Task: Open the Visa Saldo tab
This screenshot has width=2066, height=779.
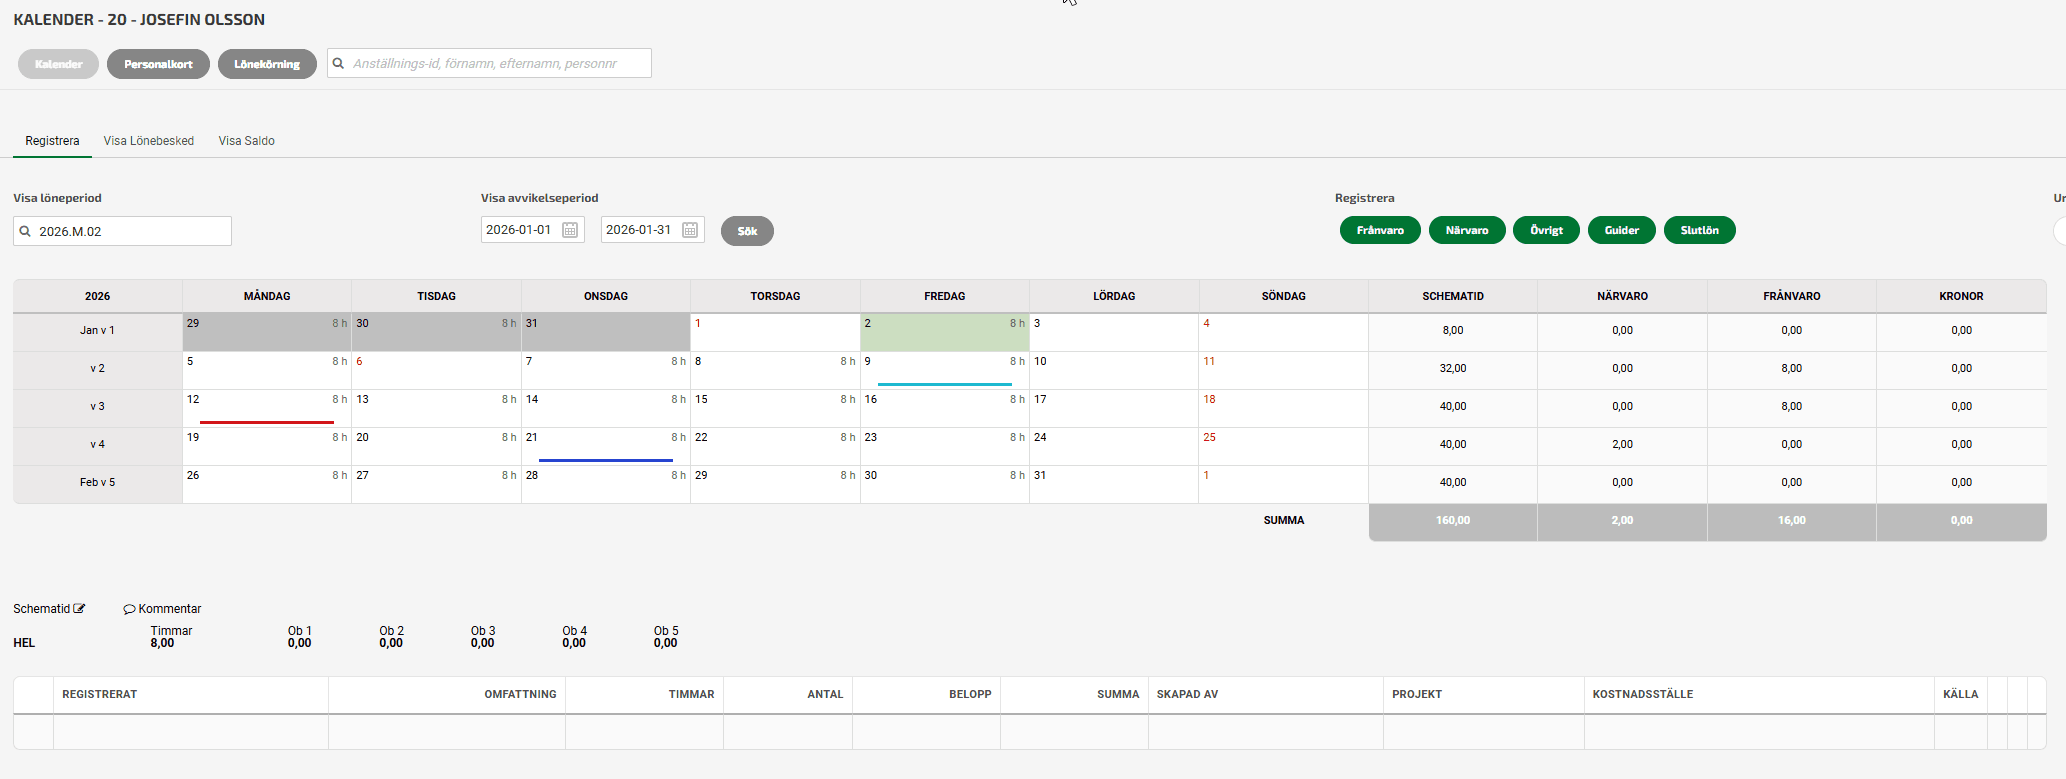Action: (246, 141)
